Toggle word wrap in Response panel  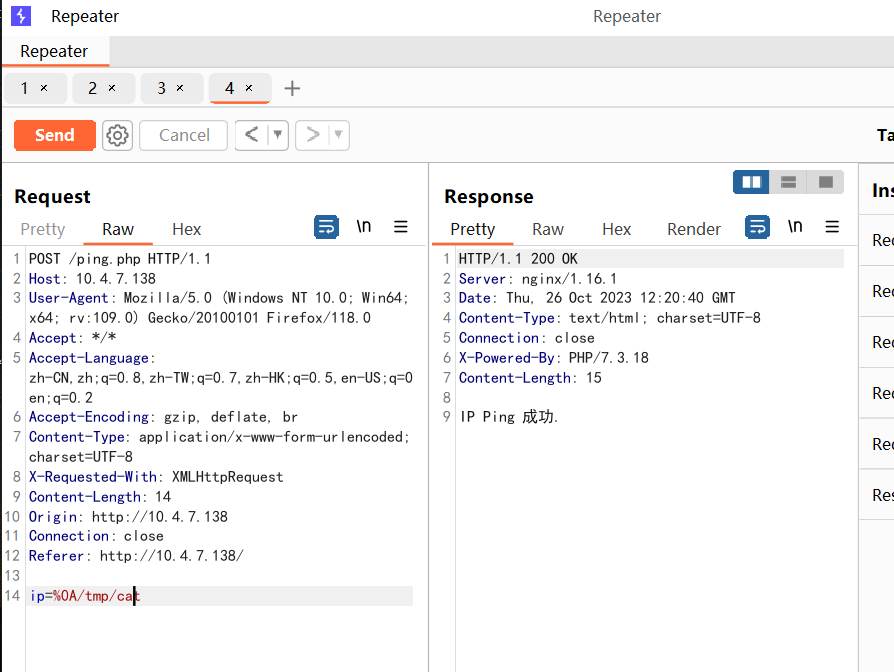757,227
